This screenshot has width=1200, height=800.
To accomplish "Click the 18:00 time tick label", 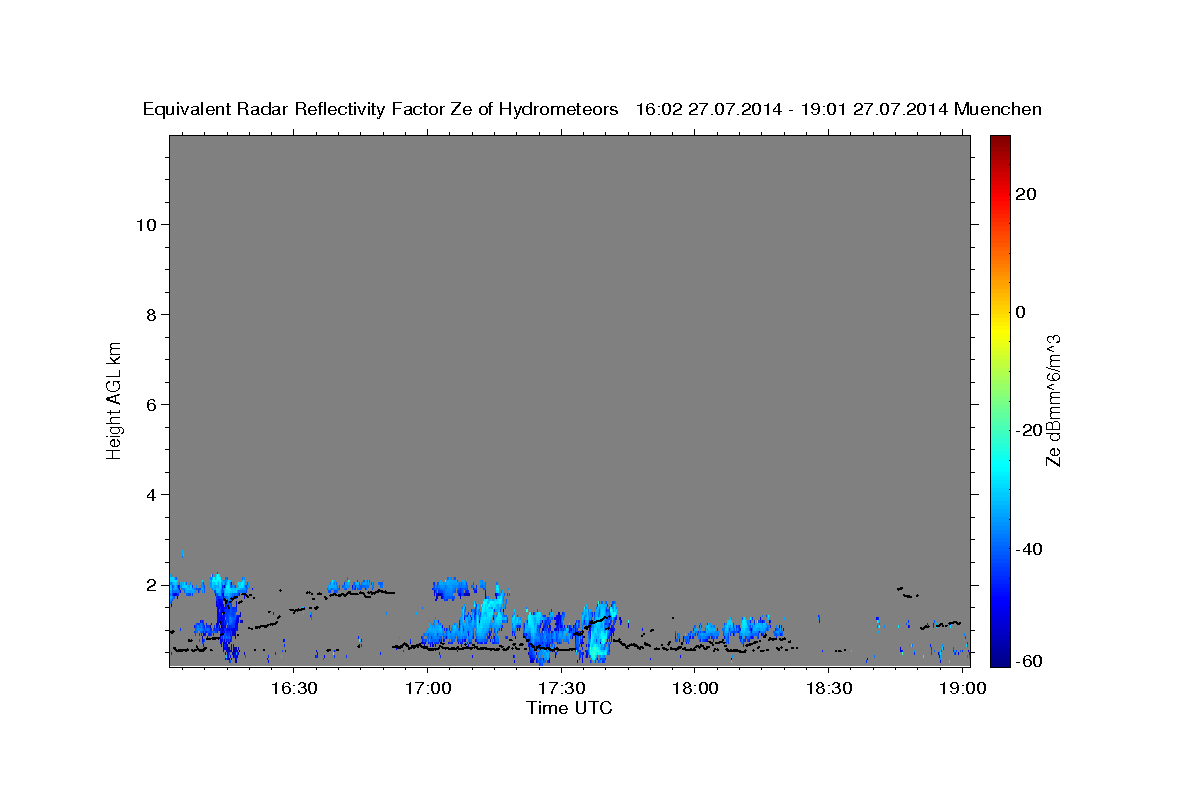I will (695, 688).
